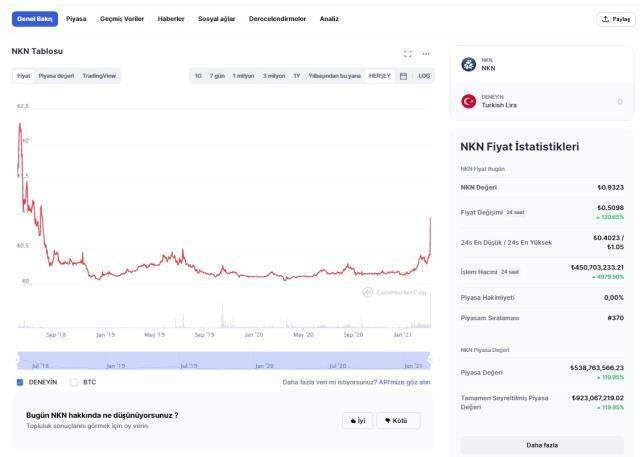
Task: Open the calendar date range picker
Action: (x=403, y=76)
